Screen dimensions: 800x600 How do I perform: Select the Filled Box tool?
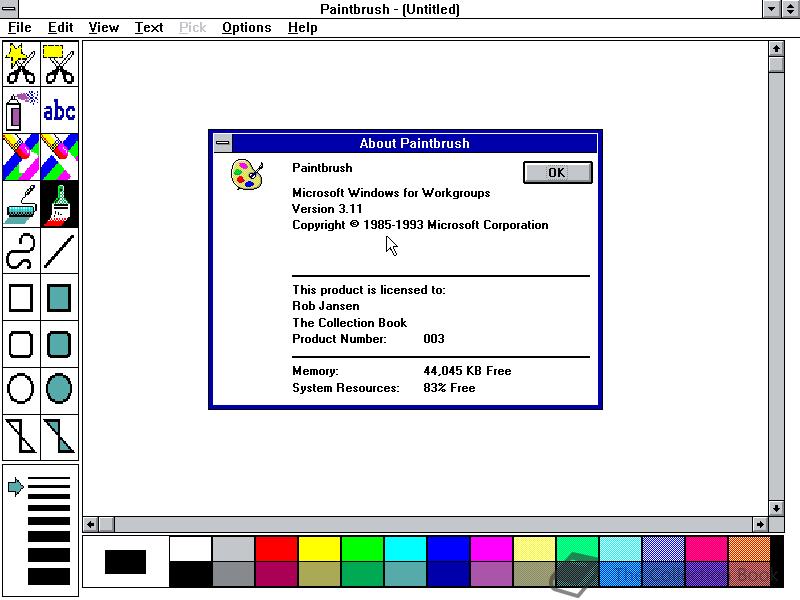60,297
